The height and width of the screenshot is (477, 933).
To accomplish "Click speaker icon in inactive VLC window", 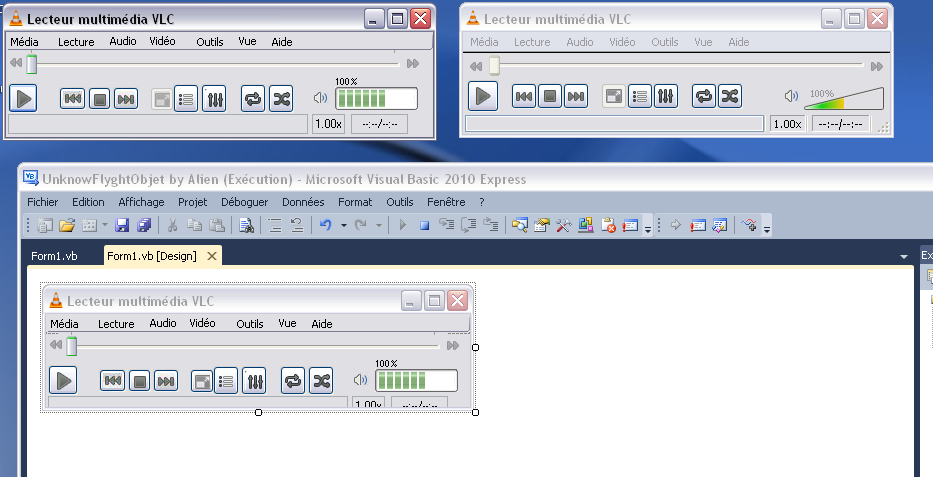I will 791,96.
